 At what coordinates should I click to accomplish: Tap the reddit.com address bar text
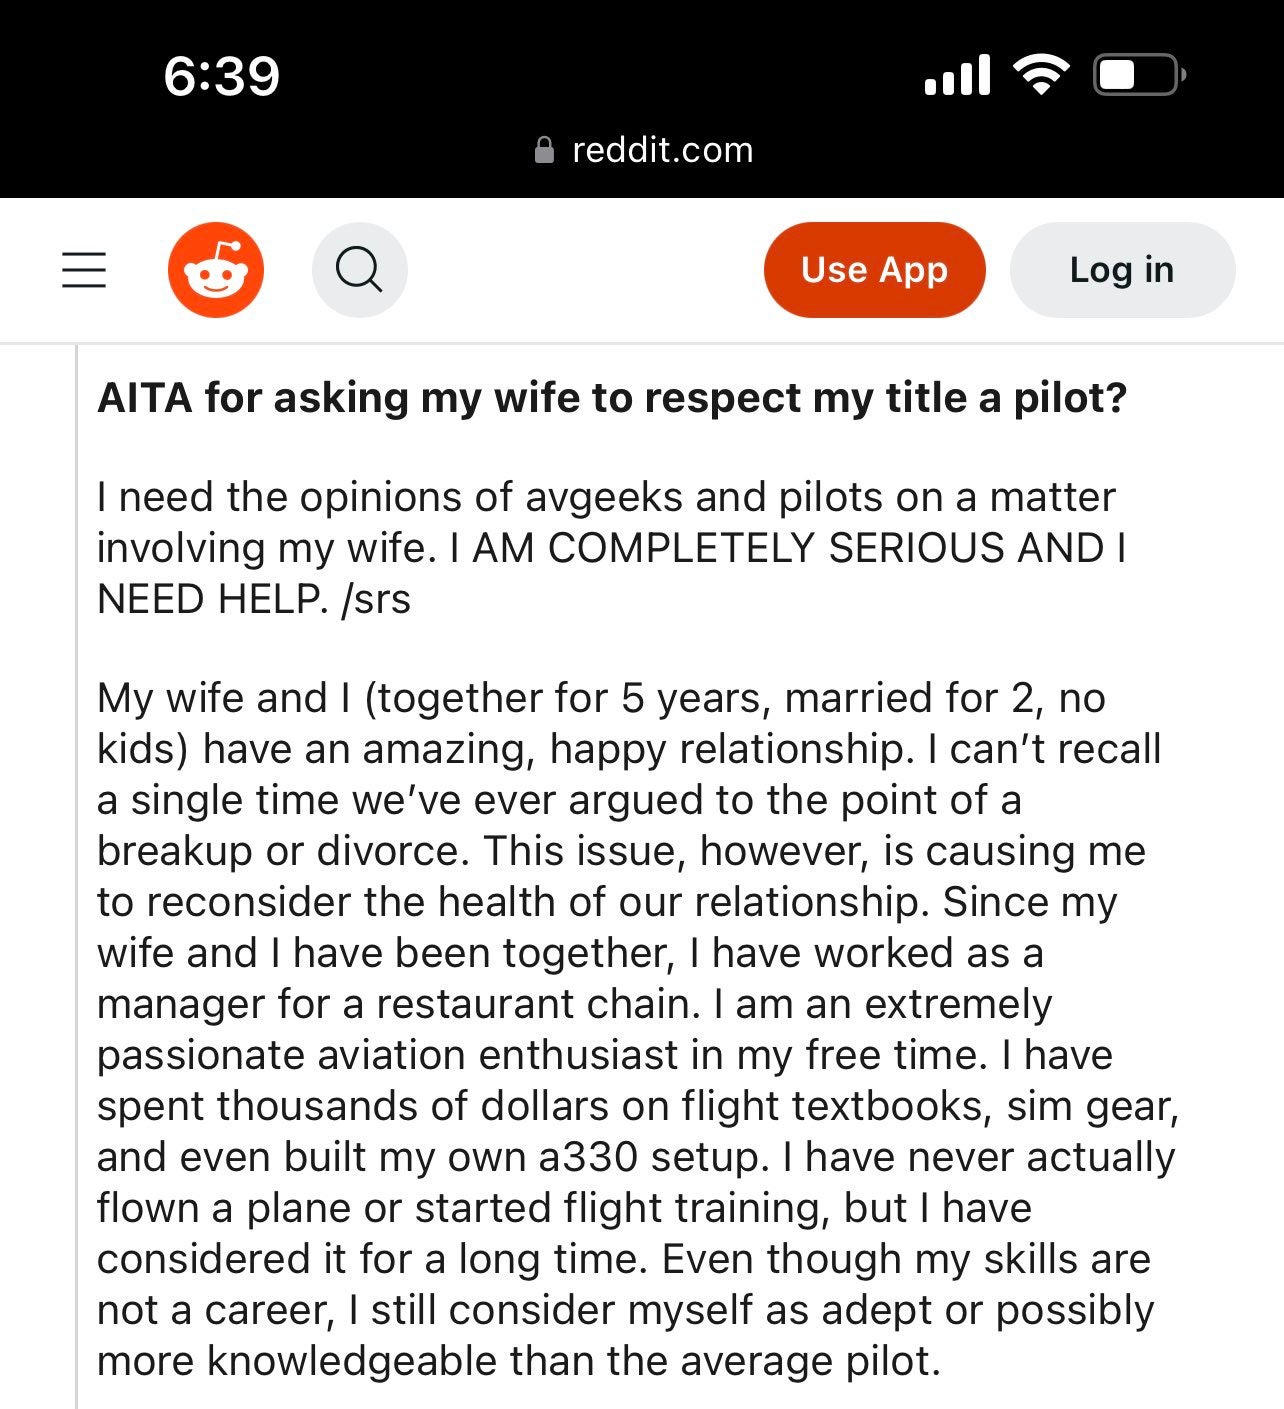(662, 150)
